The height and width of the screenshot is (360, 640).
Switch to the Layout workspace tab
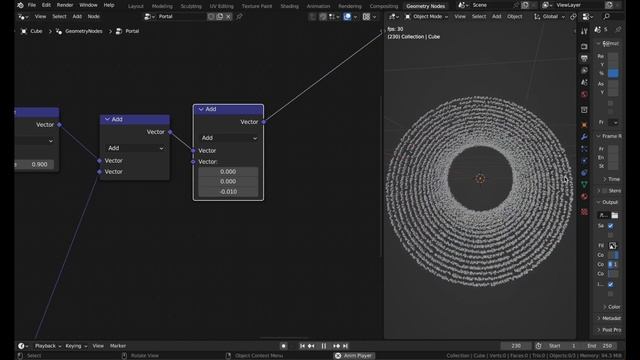[x=136, y=6]
